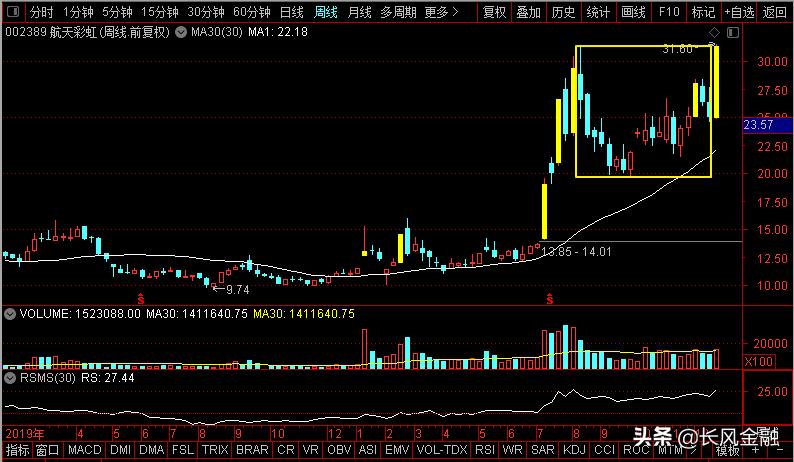794x462 pixels.
Task: Click the 31.60 high price annotation
Action: pyautogui.click(x=678, y=49)
